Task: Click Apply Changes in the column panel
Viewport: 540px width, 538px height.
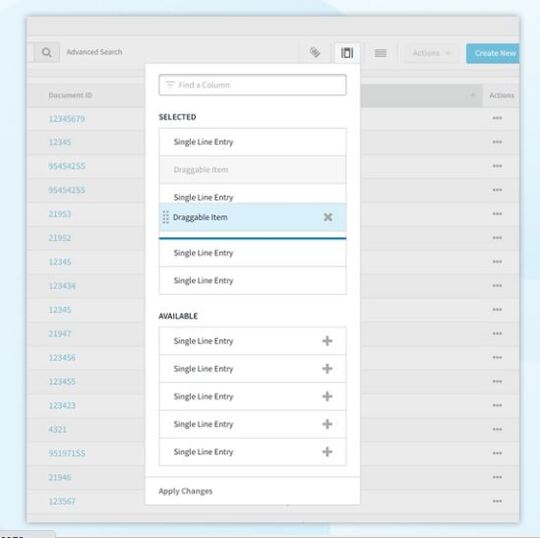Action: (x=185, y=491)
